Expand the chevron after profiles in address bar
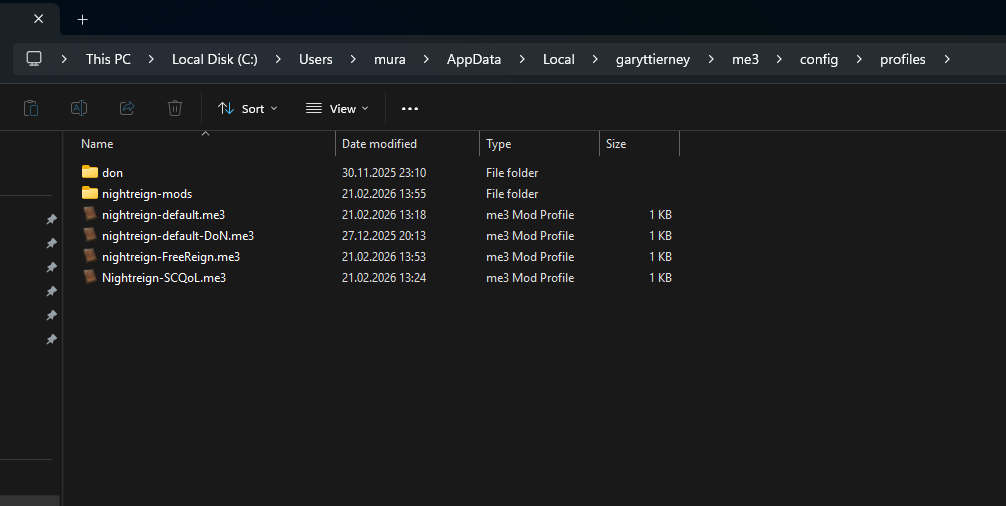Image resolution: width=1006 pixels, height=506 pixels. tap(946, 59)
